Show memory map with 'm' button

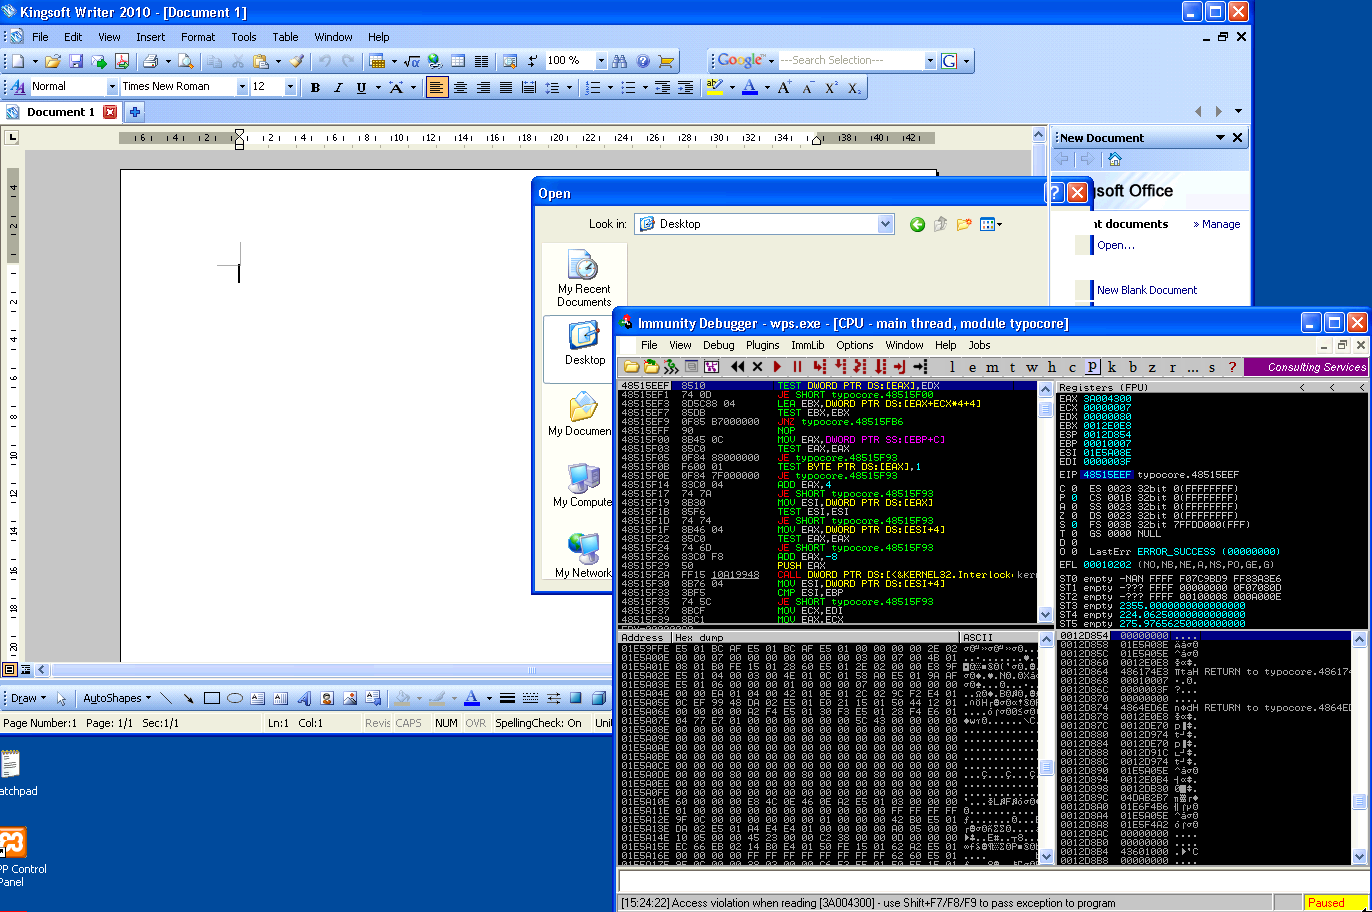[x=992, y=367]
